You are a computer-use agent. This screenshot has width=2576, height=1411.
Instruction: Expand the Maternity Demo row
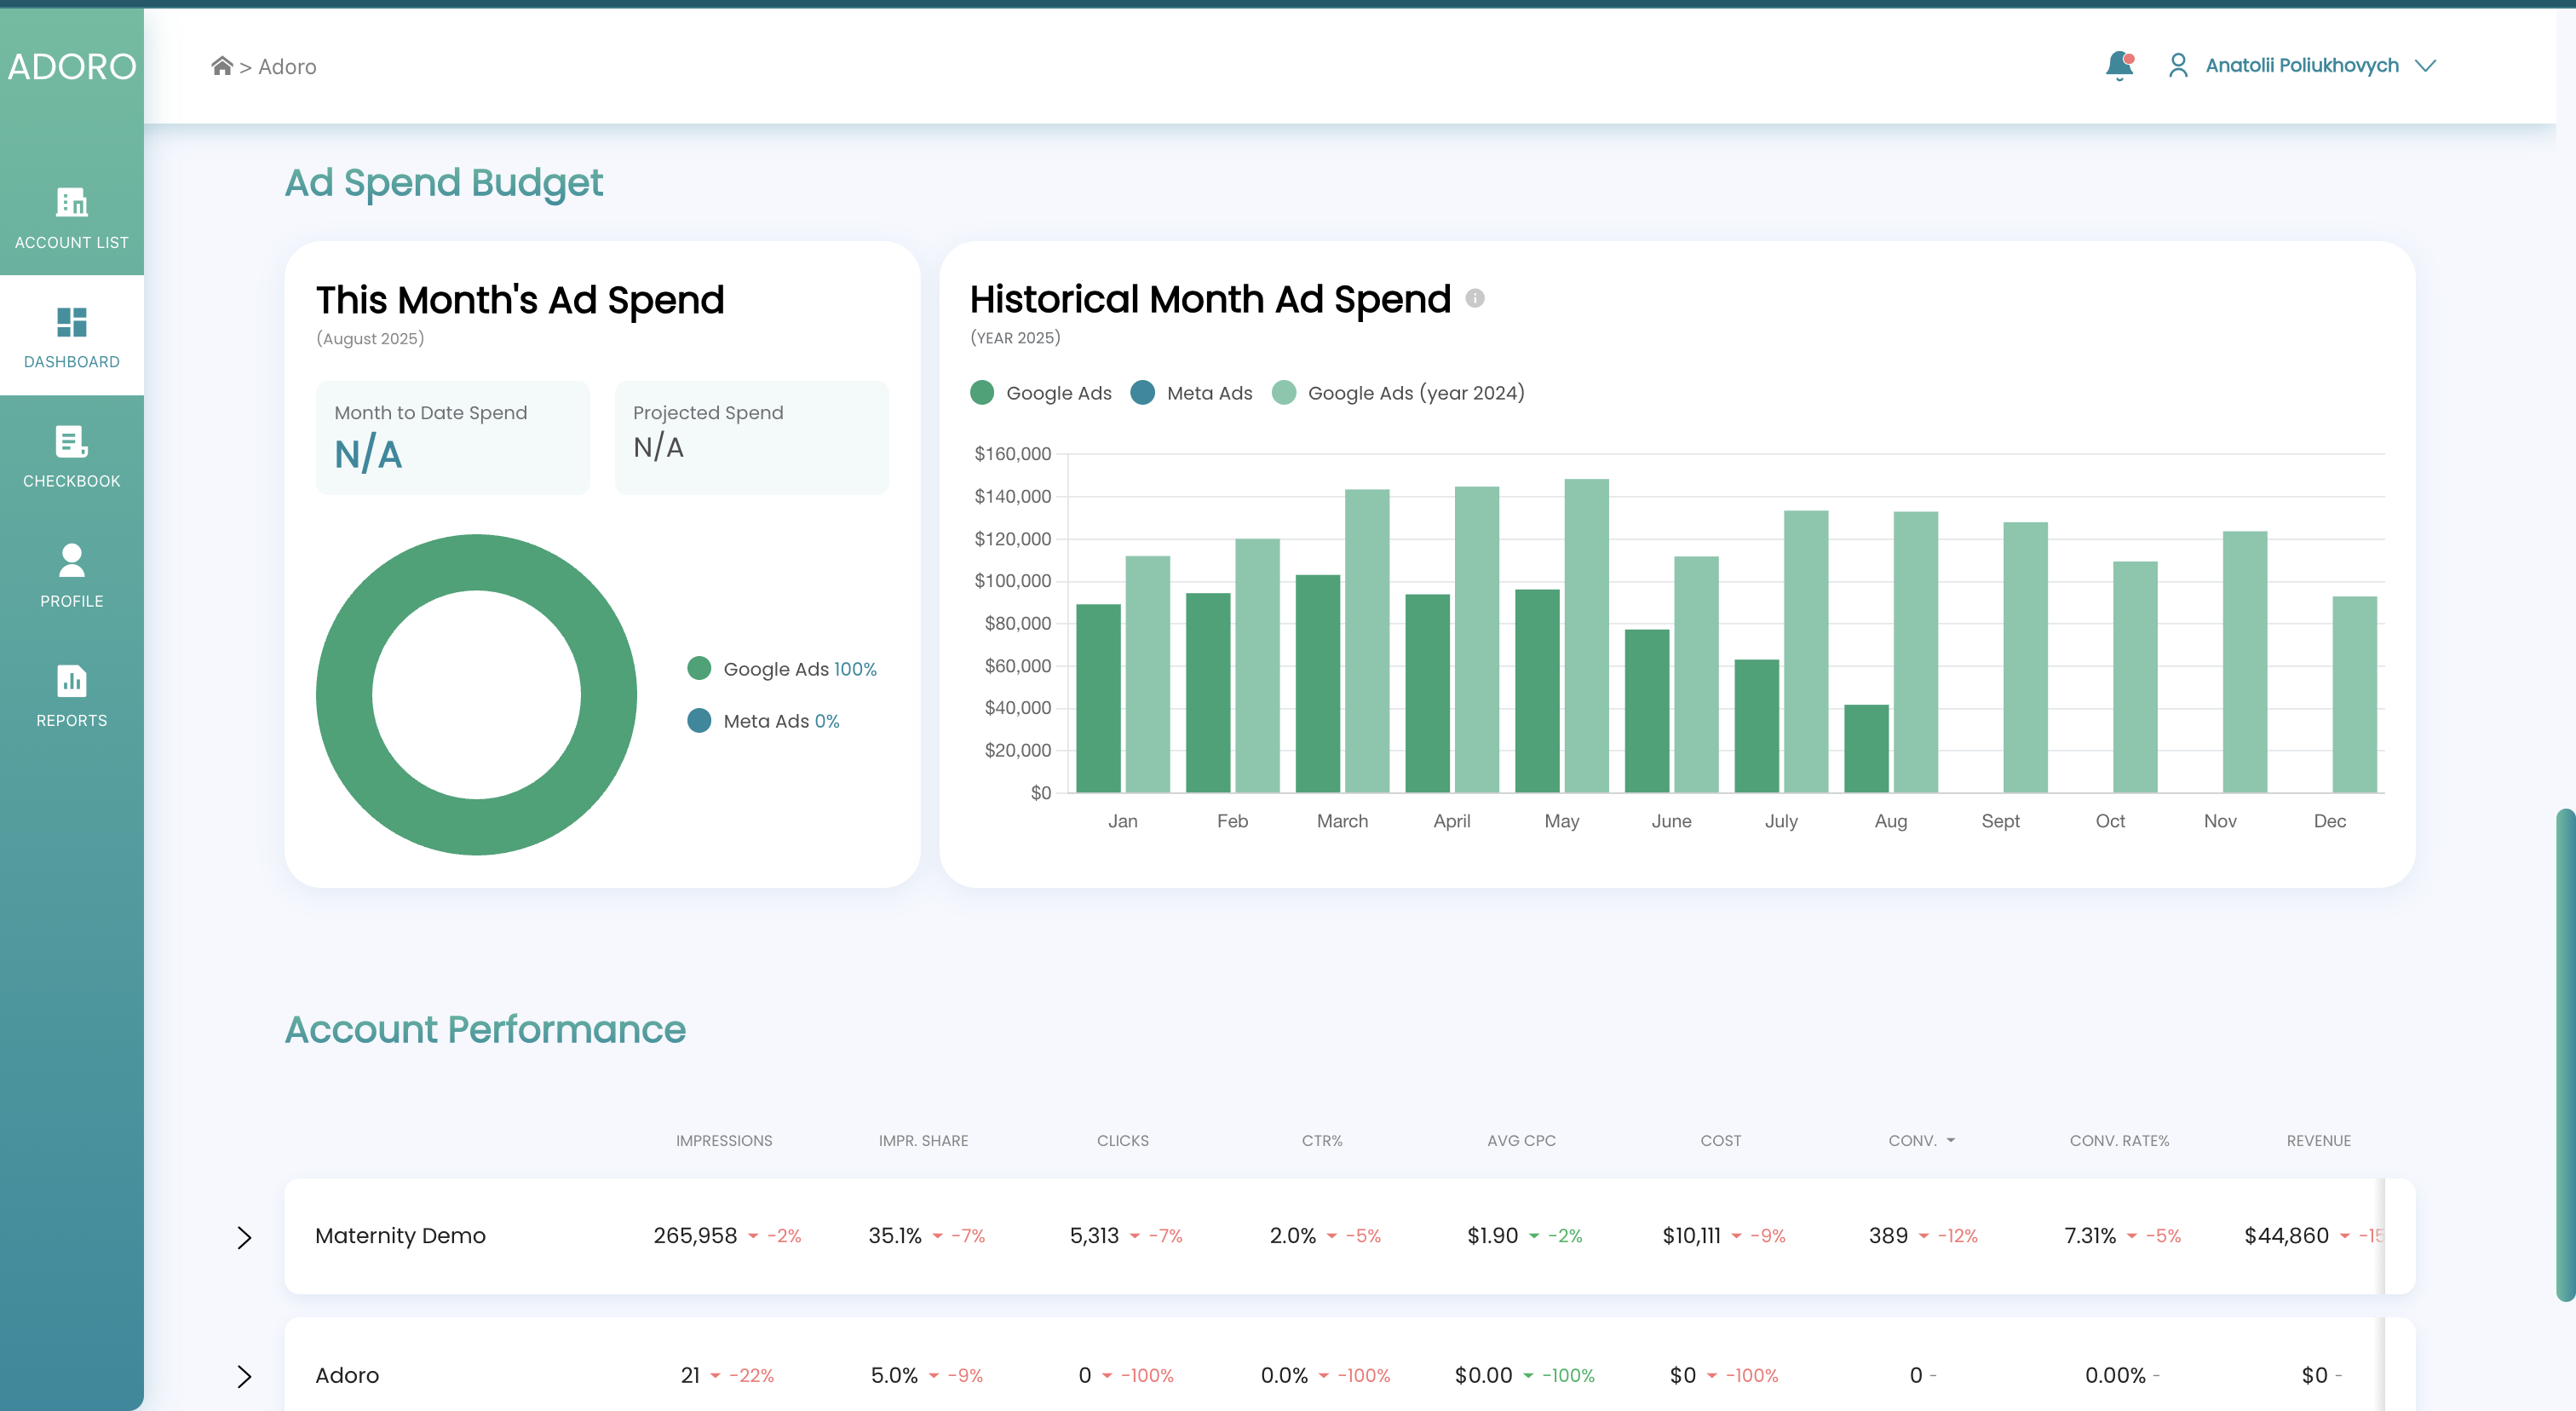[x=244, y=1237]
